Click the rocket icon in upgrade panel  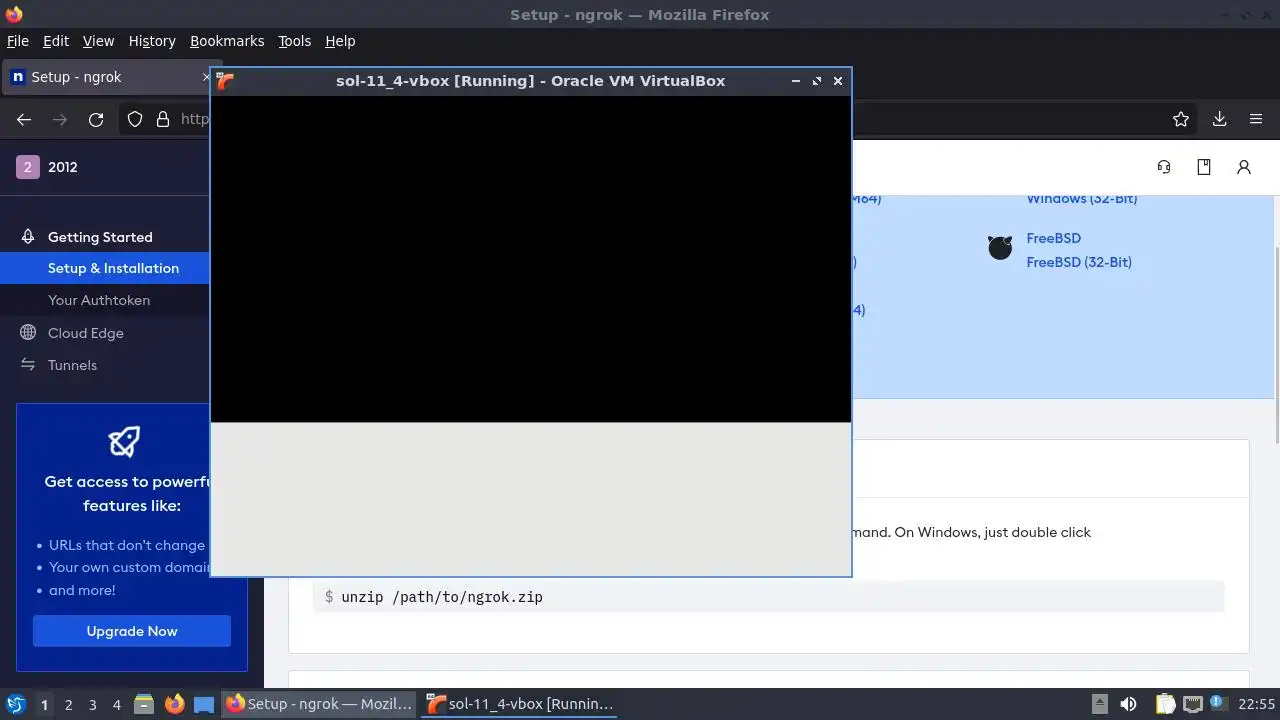(x=124, y=441)
